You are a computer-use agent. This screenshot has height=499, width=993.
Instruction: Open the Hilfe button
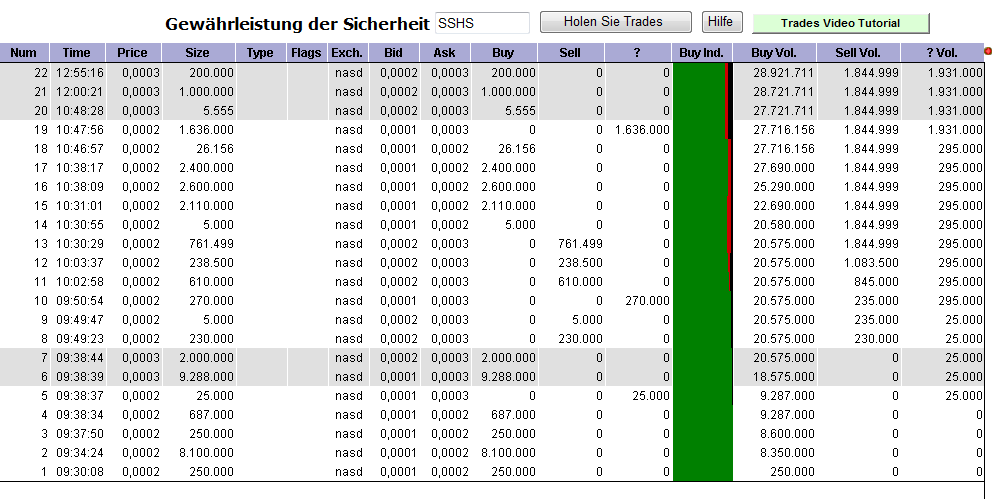722,22
